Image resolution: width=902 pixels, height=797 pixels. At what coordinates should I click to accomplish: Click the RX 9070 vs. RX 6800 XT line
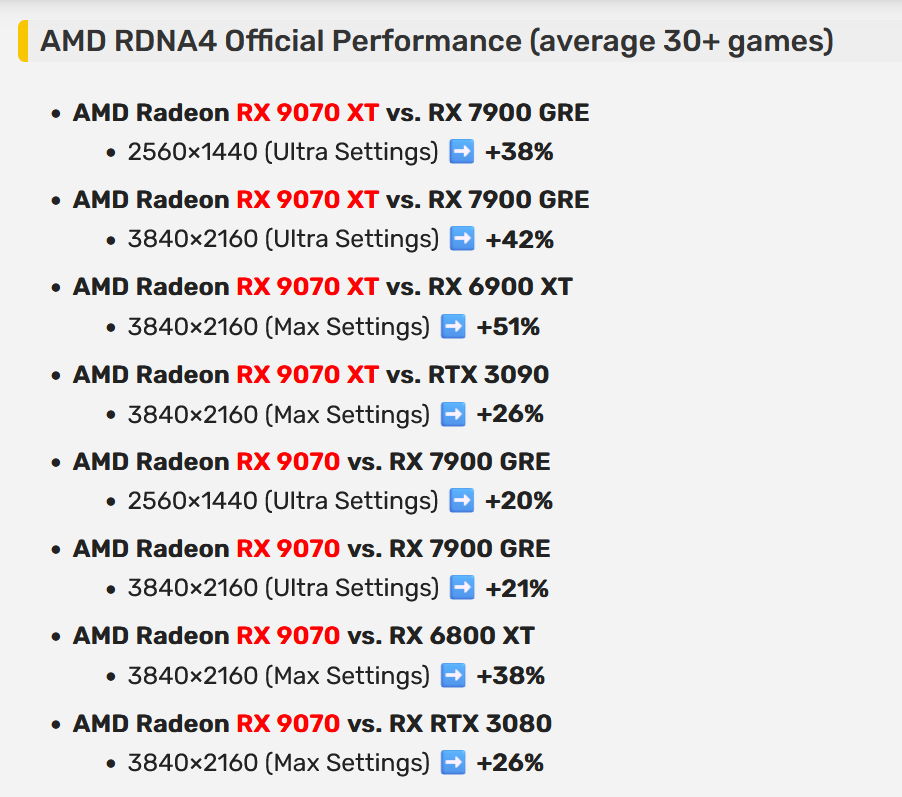(303, 636)
